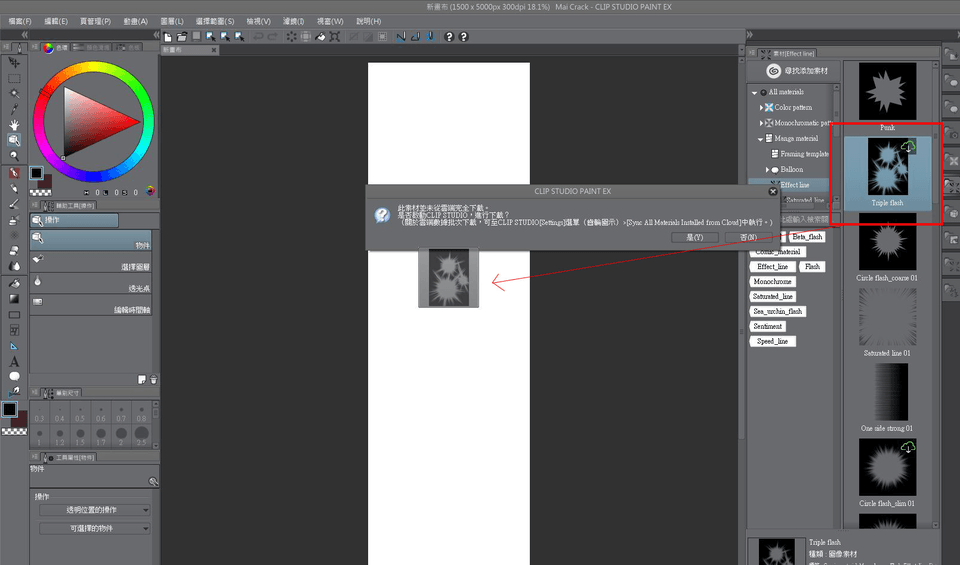Image resolution: width=960 pixels, height=565 pixels.
Task: Click the Speed_line tag button
Action: (x=772, y=341)
